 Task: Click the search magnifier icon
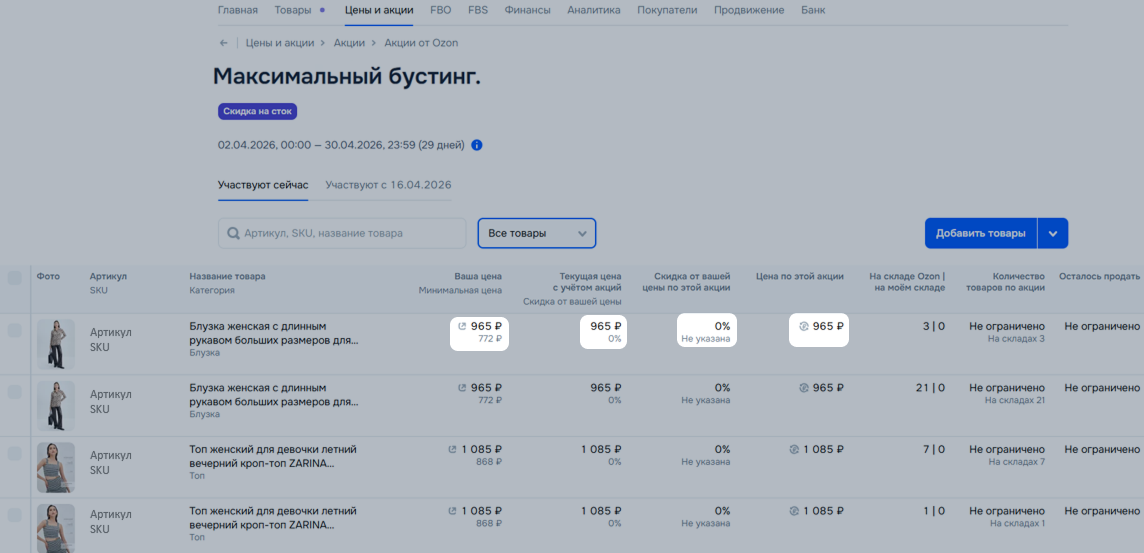click(233, 233)
